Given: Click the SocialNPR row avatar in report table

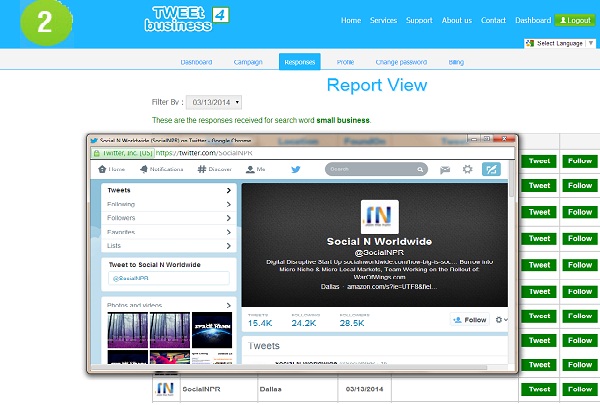Looking at the screenshot, I should point(166,389).
